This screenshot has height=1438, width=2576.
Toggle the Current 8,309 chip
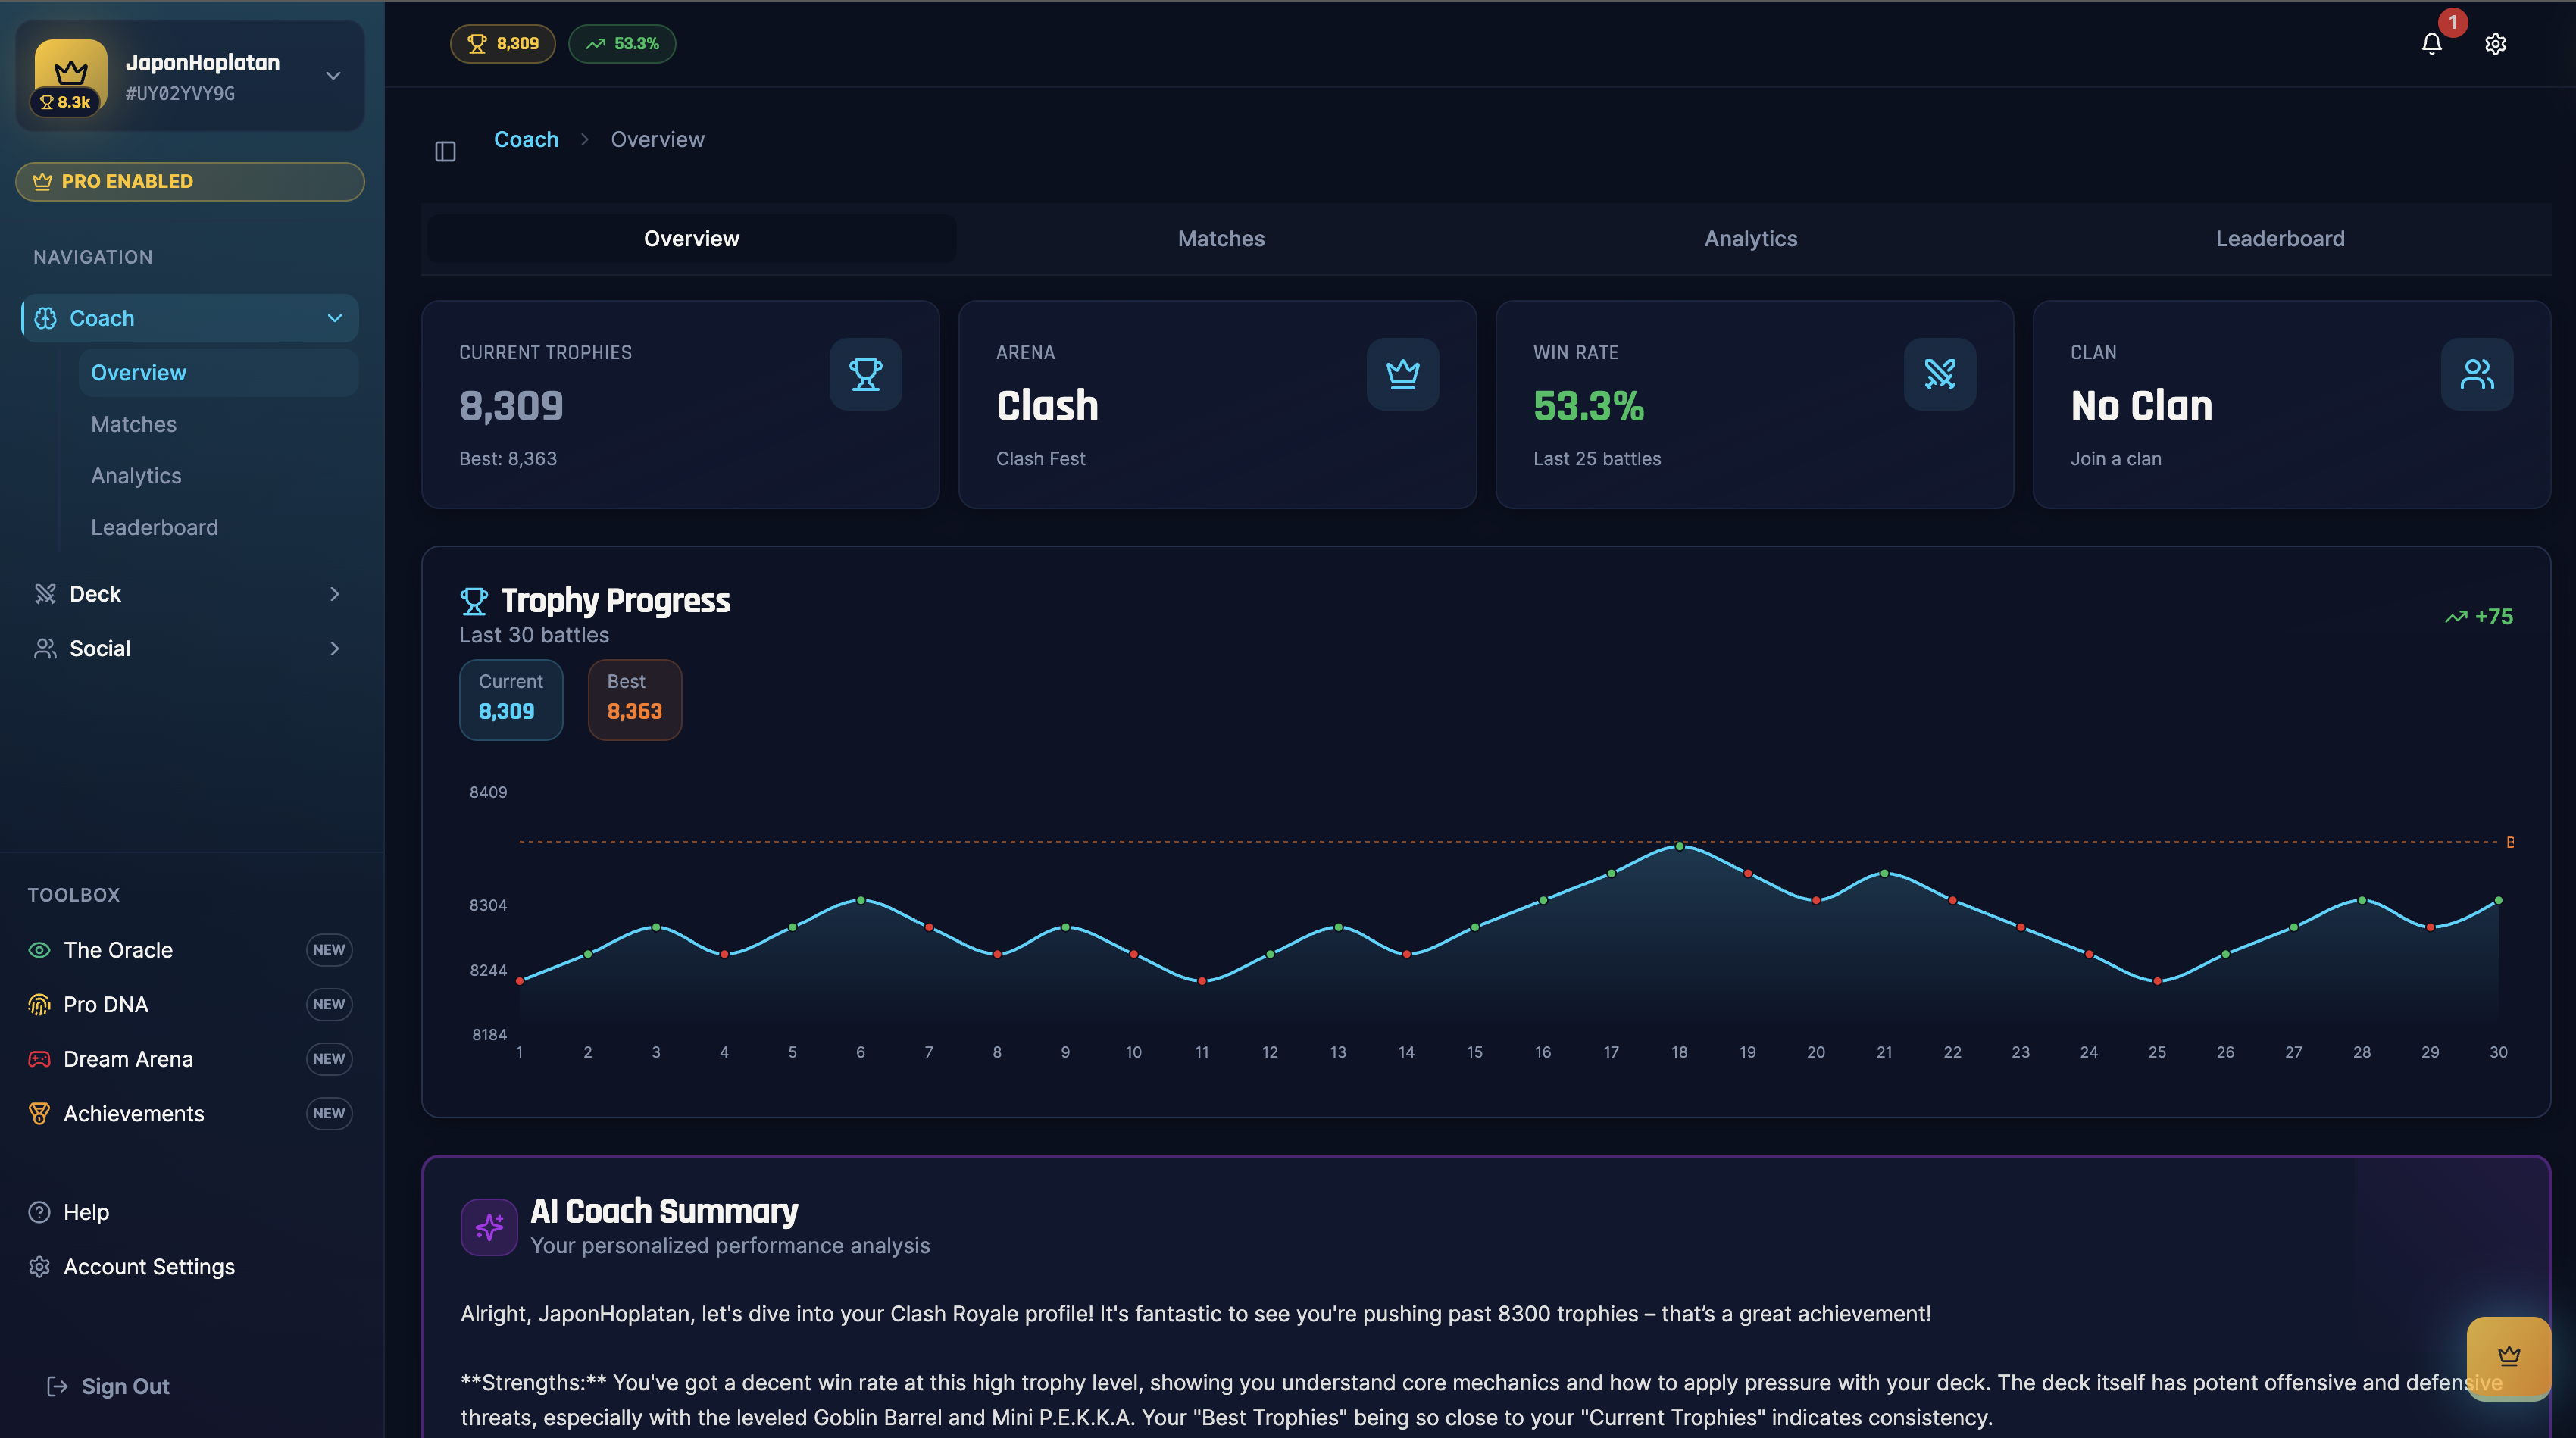[x=511, y=699]
